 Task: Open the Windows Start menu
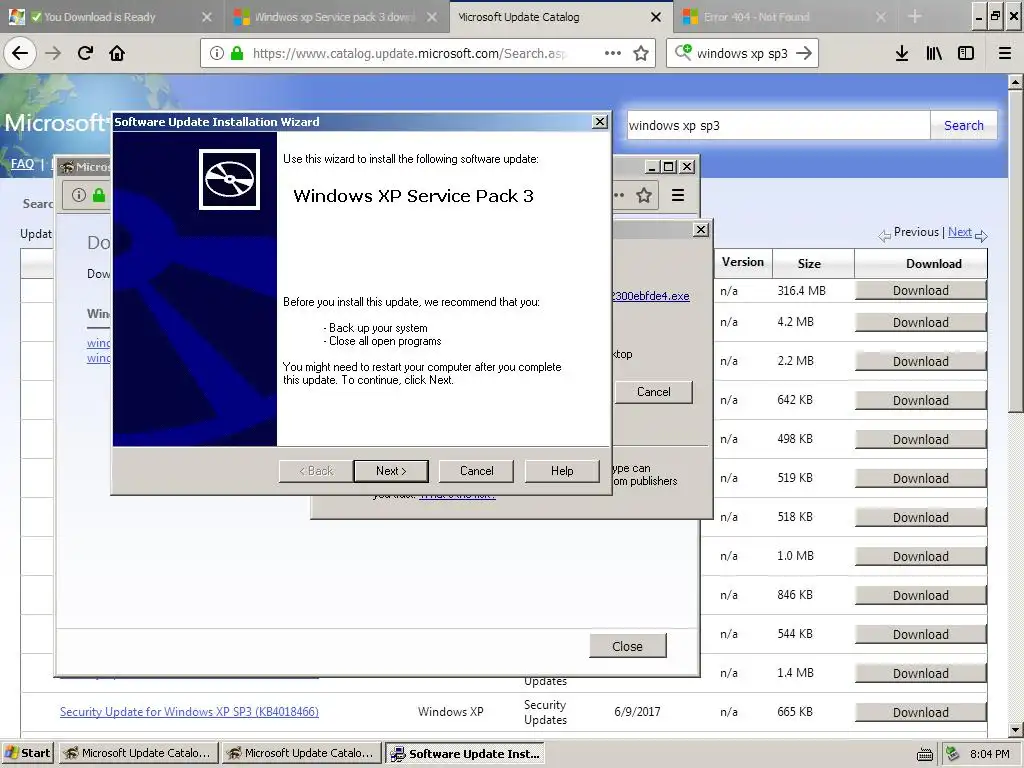pyautogui.click(x=28, y=754)
